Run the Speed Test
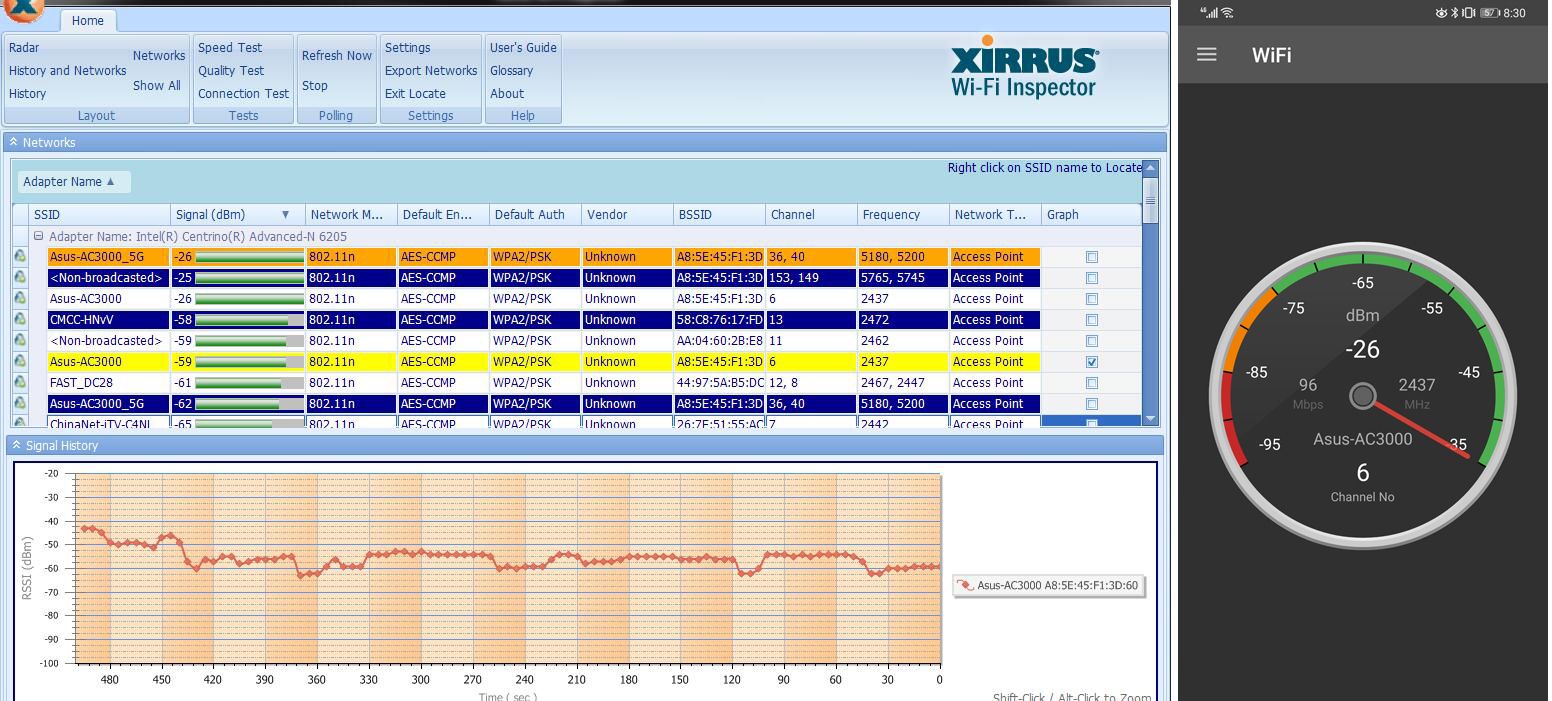1552x701 pixels. pos(230,48)
